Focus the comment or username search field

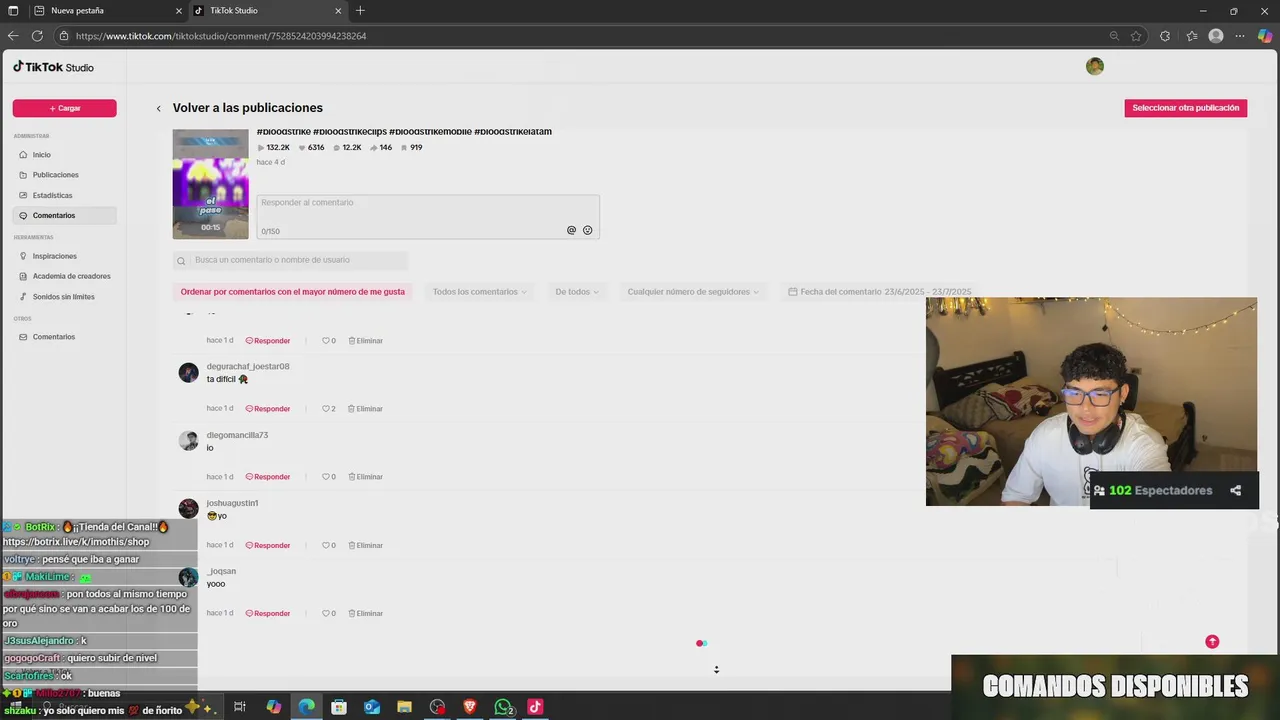[290, 260]
